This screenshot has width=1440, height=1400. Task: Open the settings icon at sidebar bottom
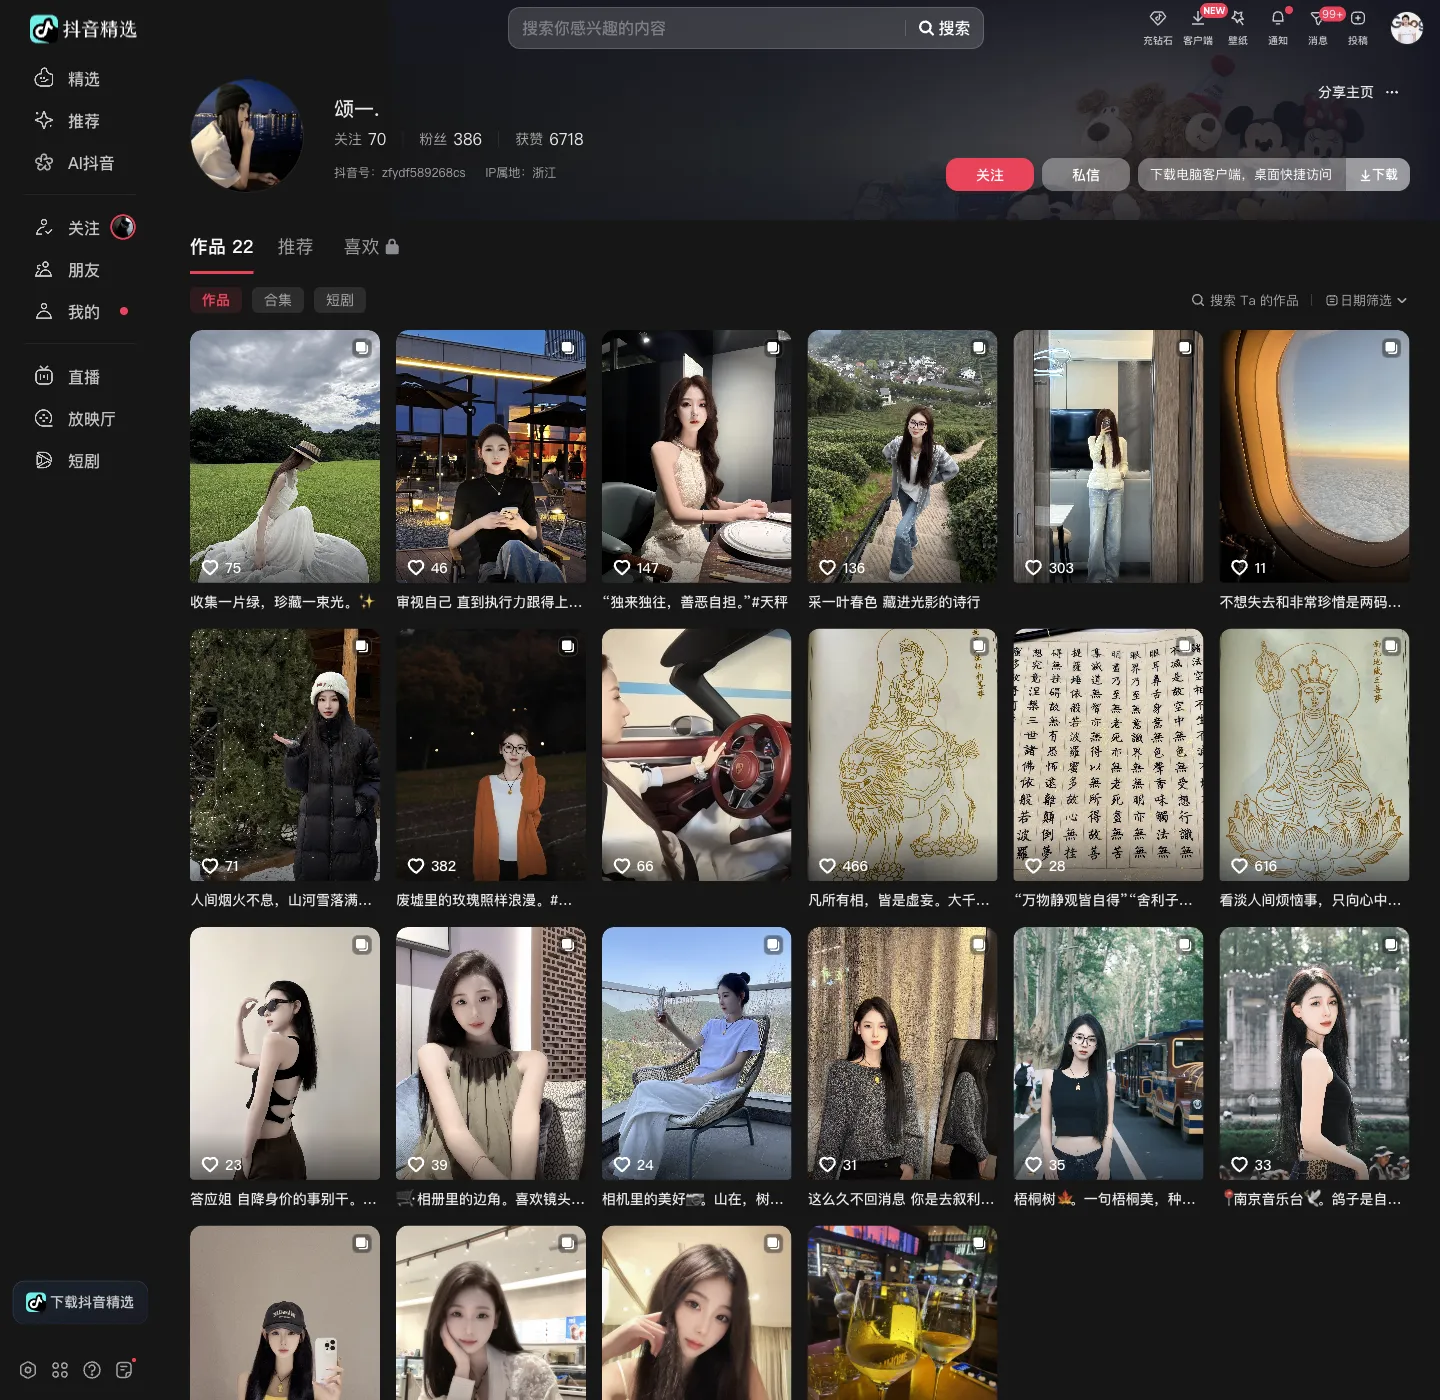pyautogui.click(x=28, y=1370)
